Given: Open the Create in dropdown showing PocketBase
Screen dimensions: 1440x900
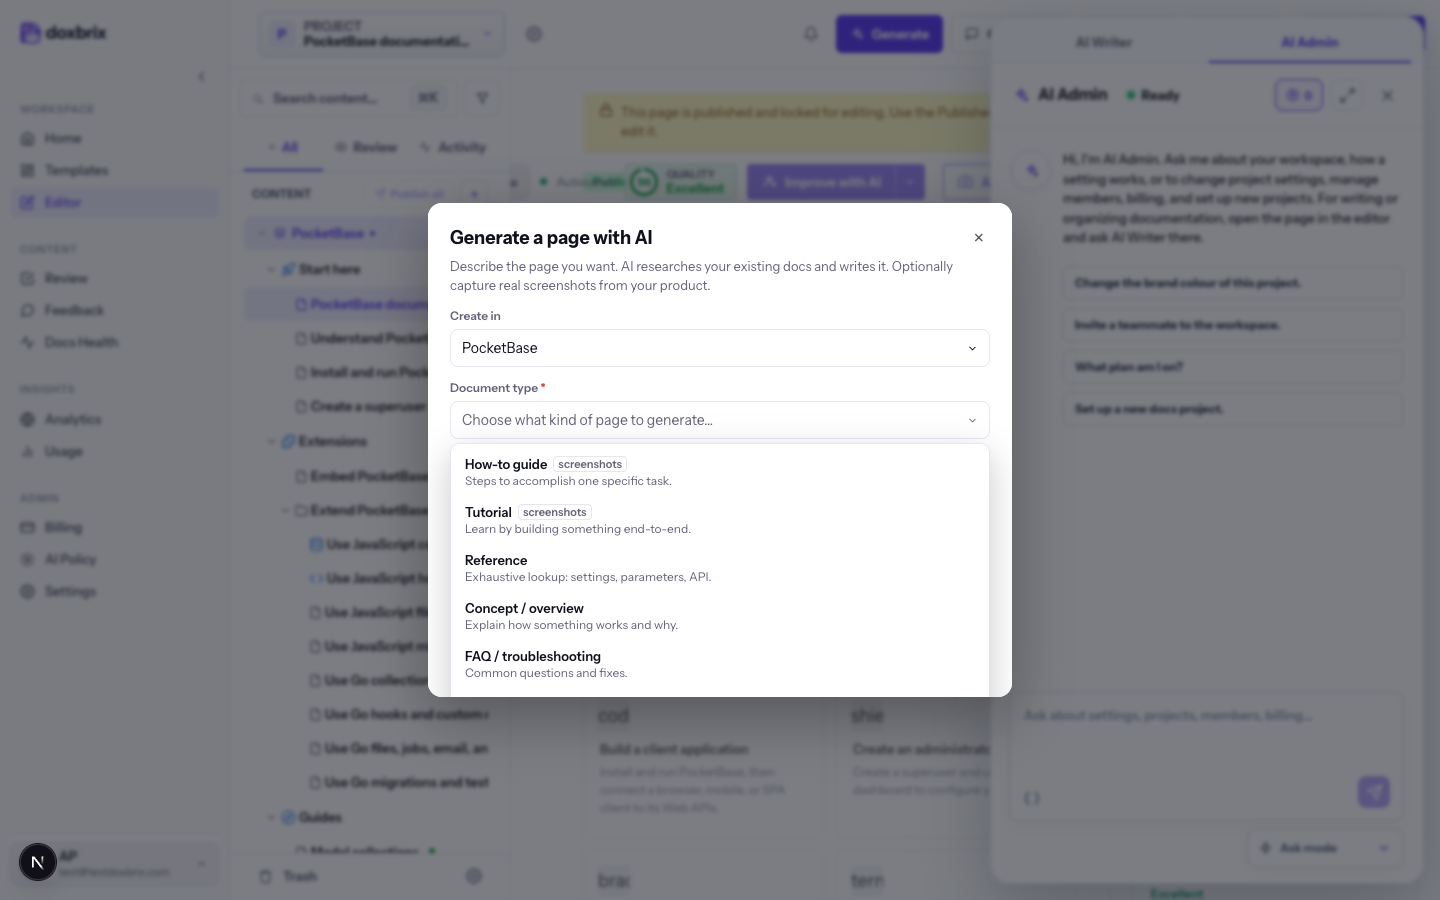Looking at the screenshot, I should [x=720, y=348].
